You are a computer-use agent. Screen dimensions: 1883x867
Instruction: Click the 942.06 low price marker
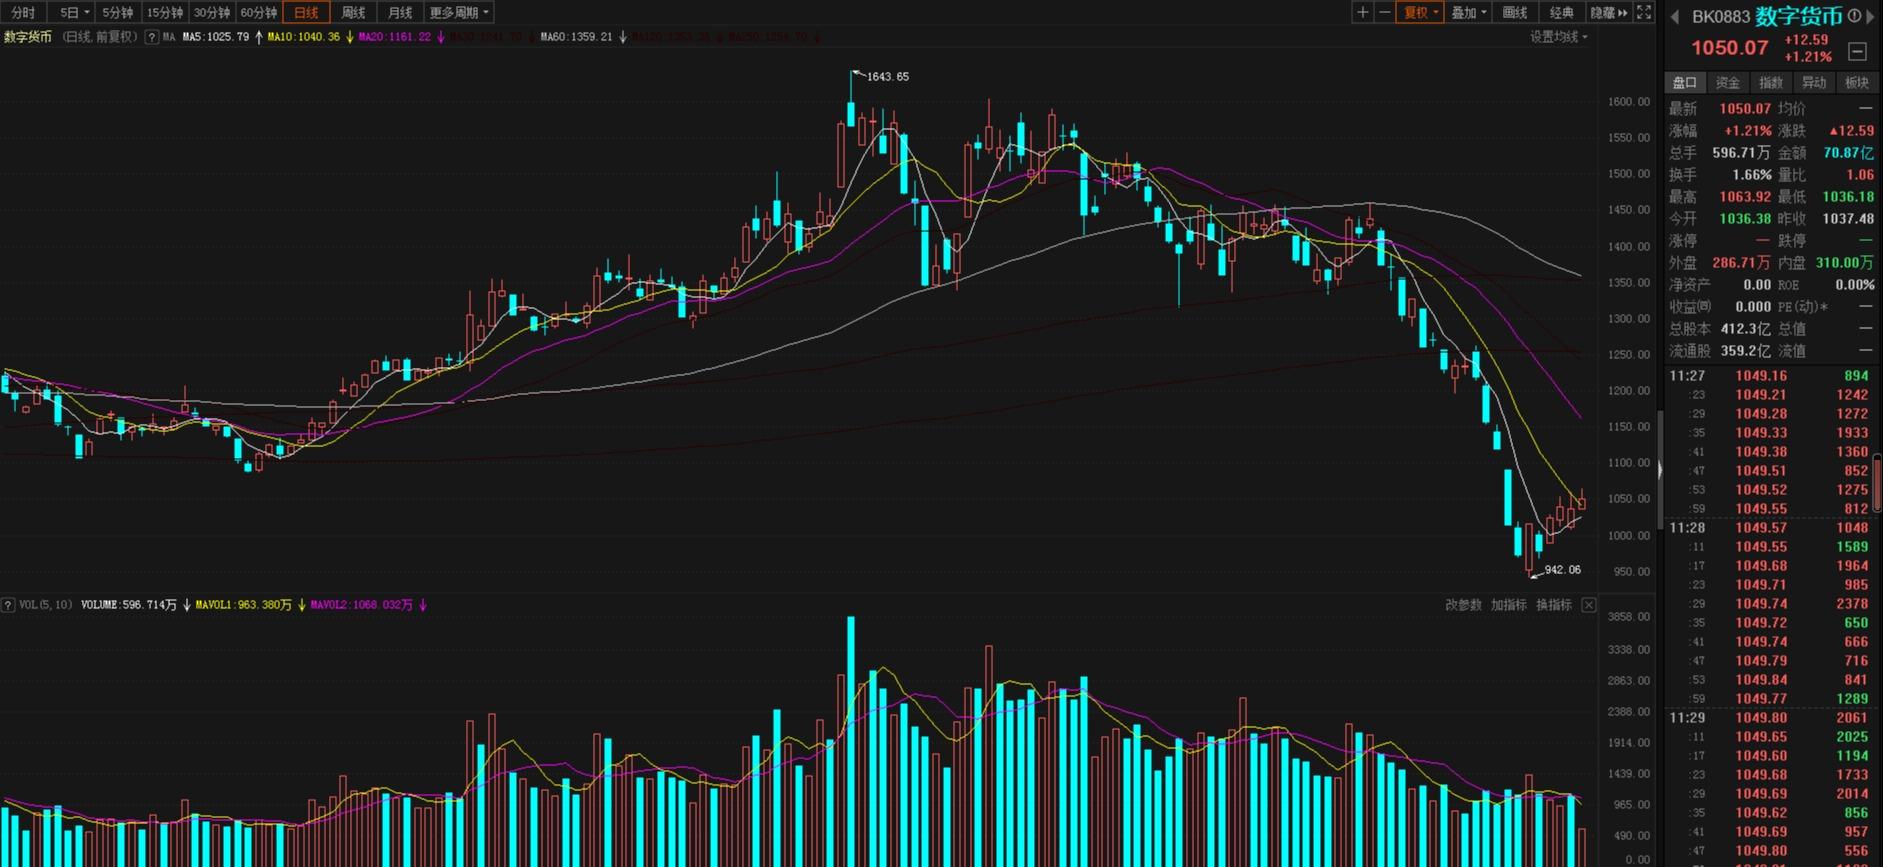click(1562, 570)
